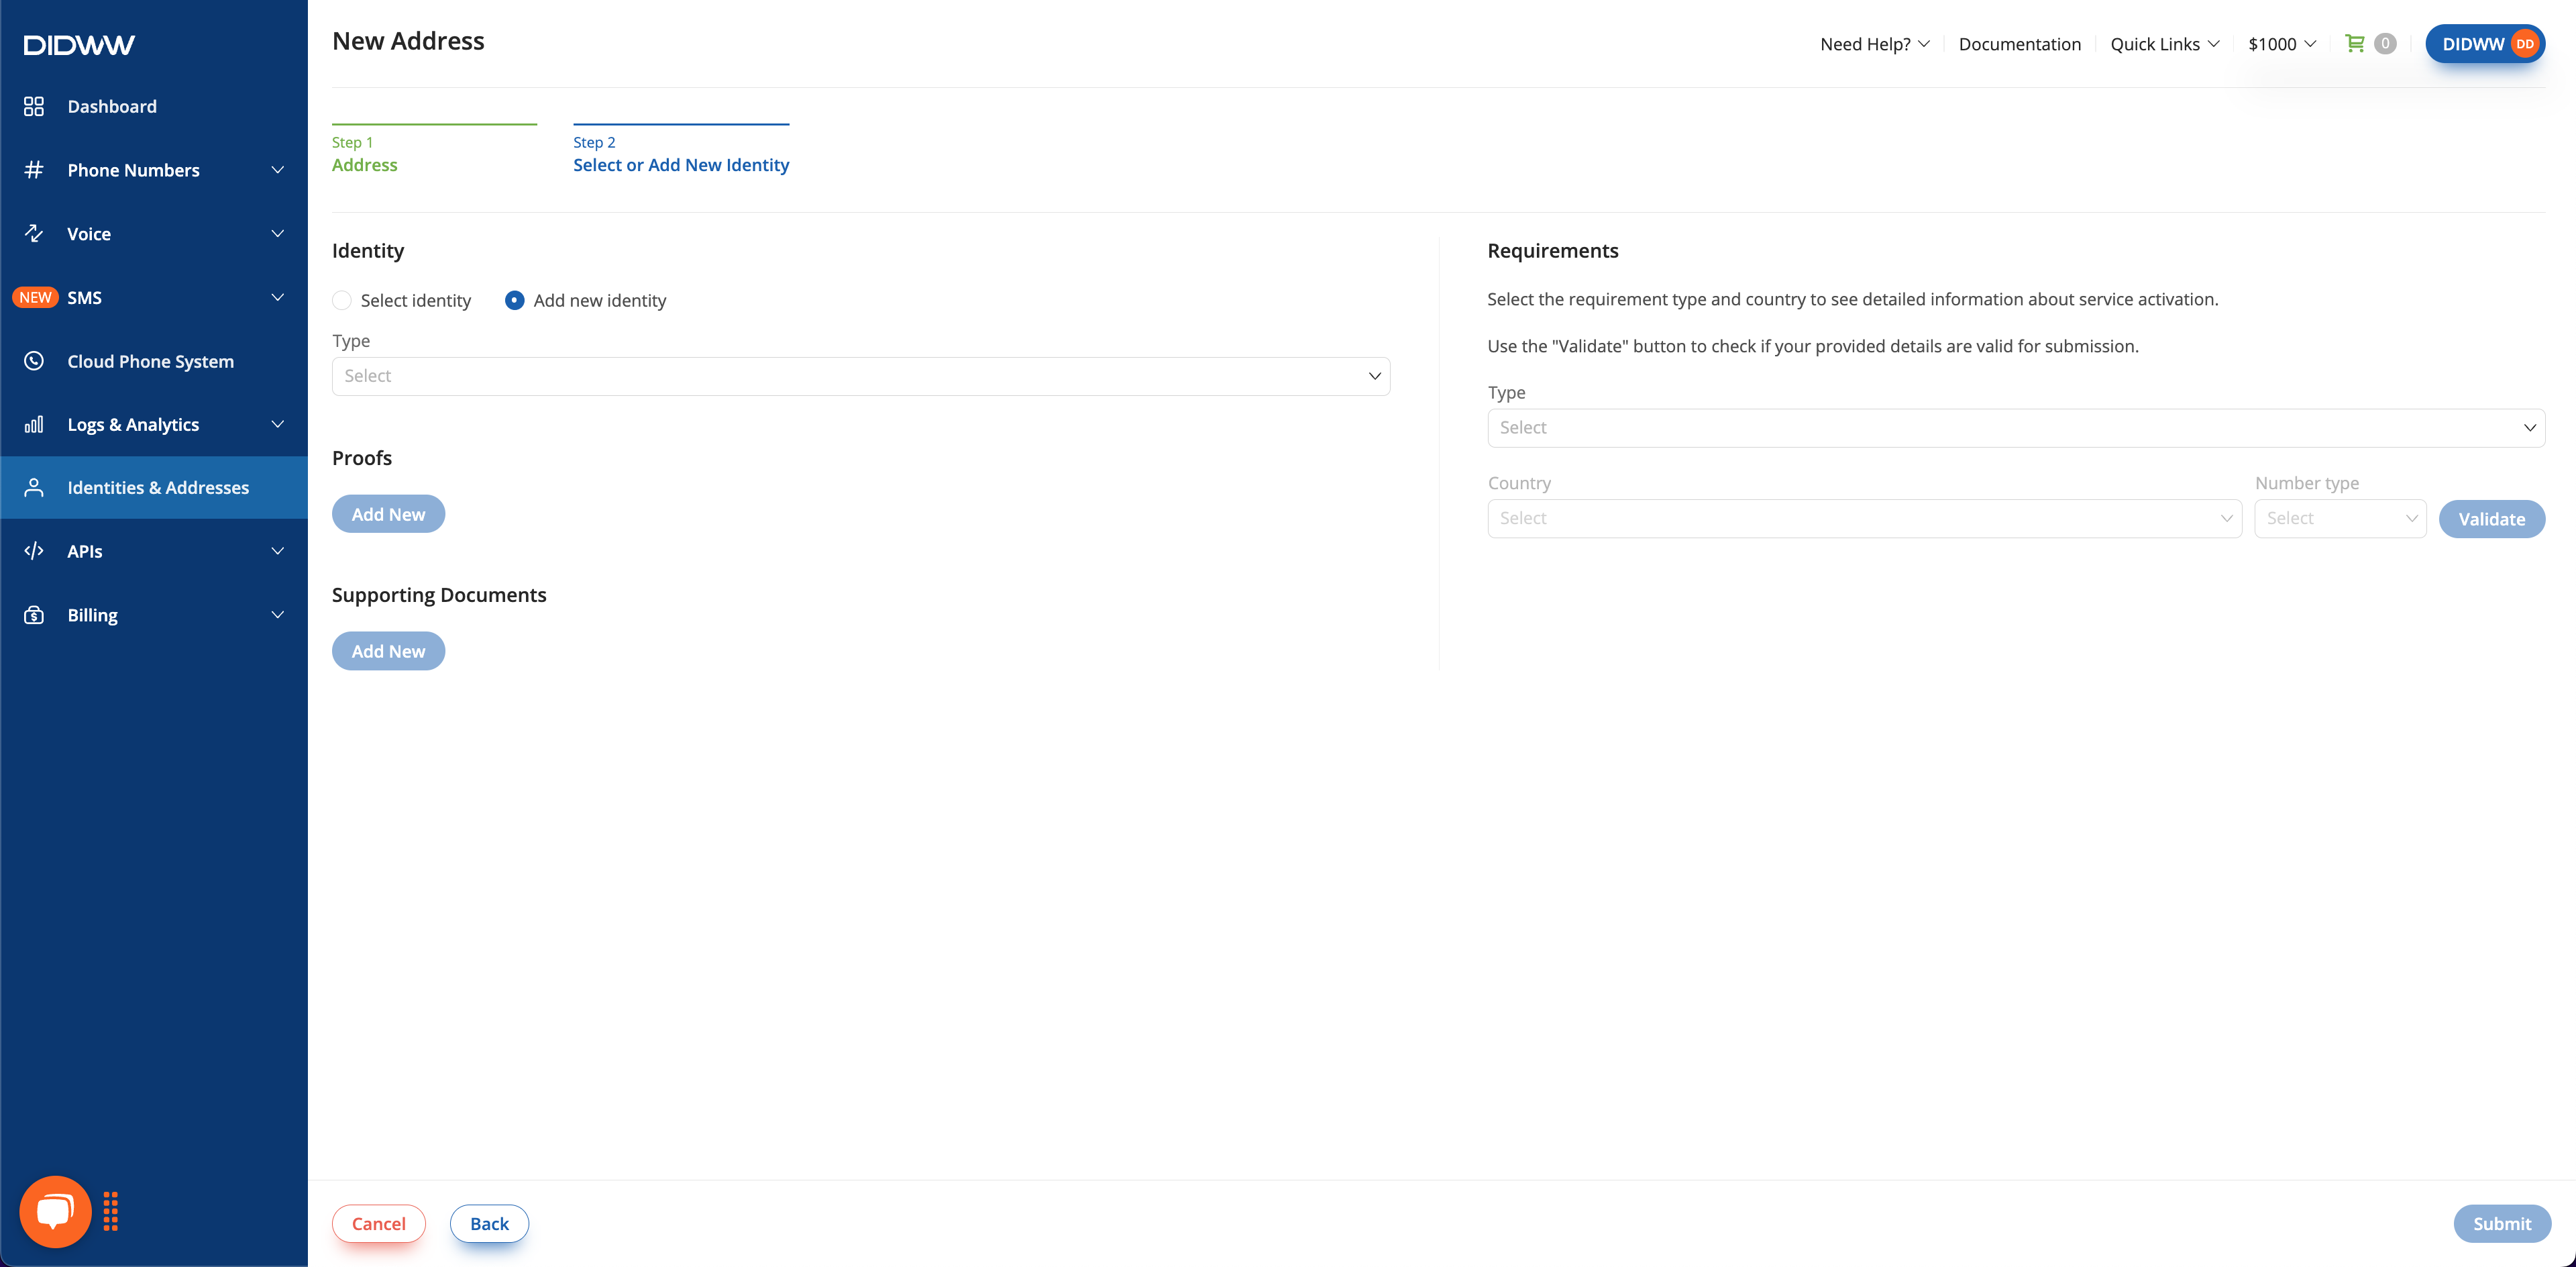
Task: Click the Validate button
Action: tap(2491, 519)
